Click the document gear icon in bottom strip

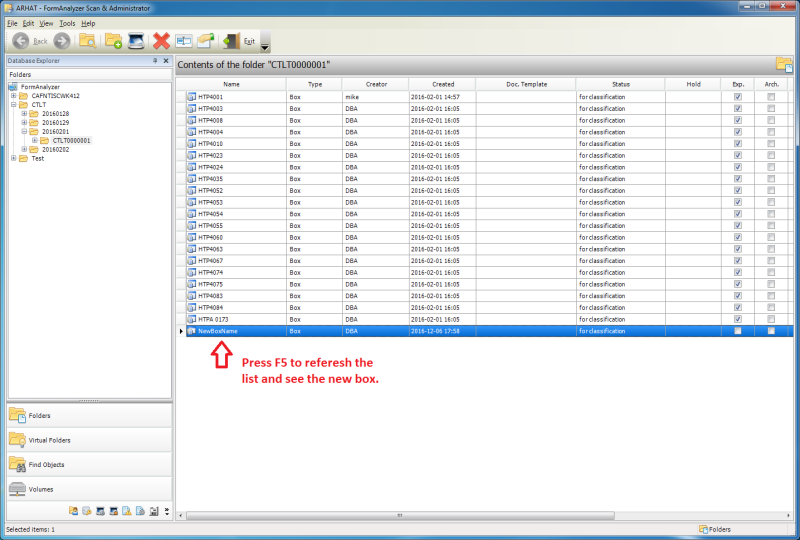140,511
